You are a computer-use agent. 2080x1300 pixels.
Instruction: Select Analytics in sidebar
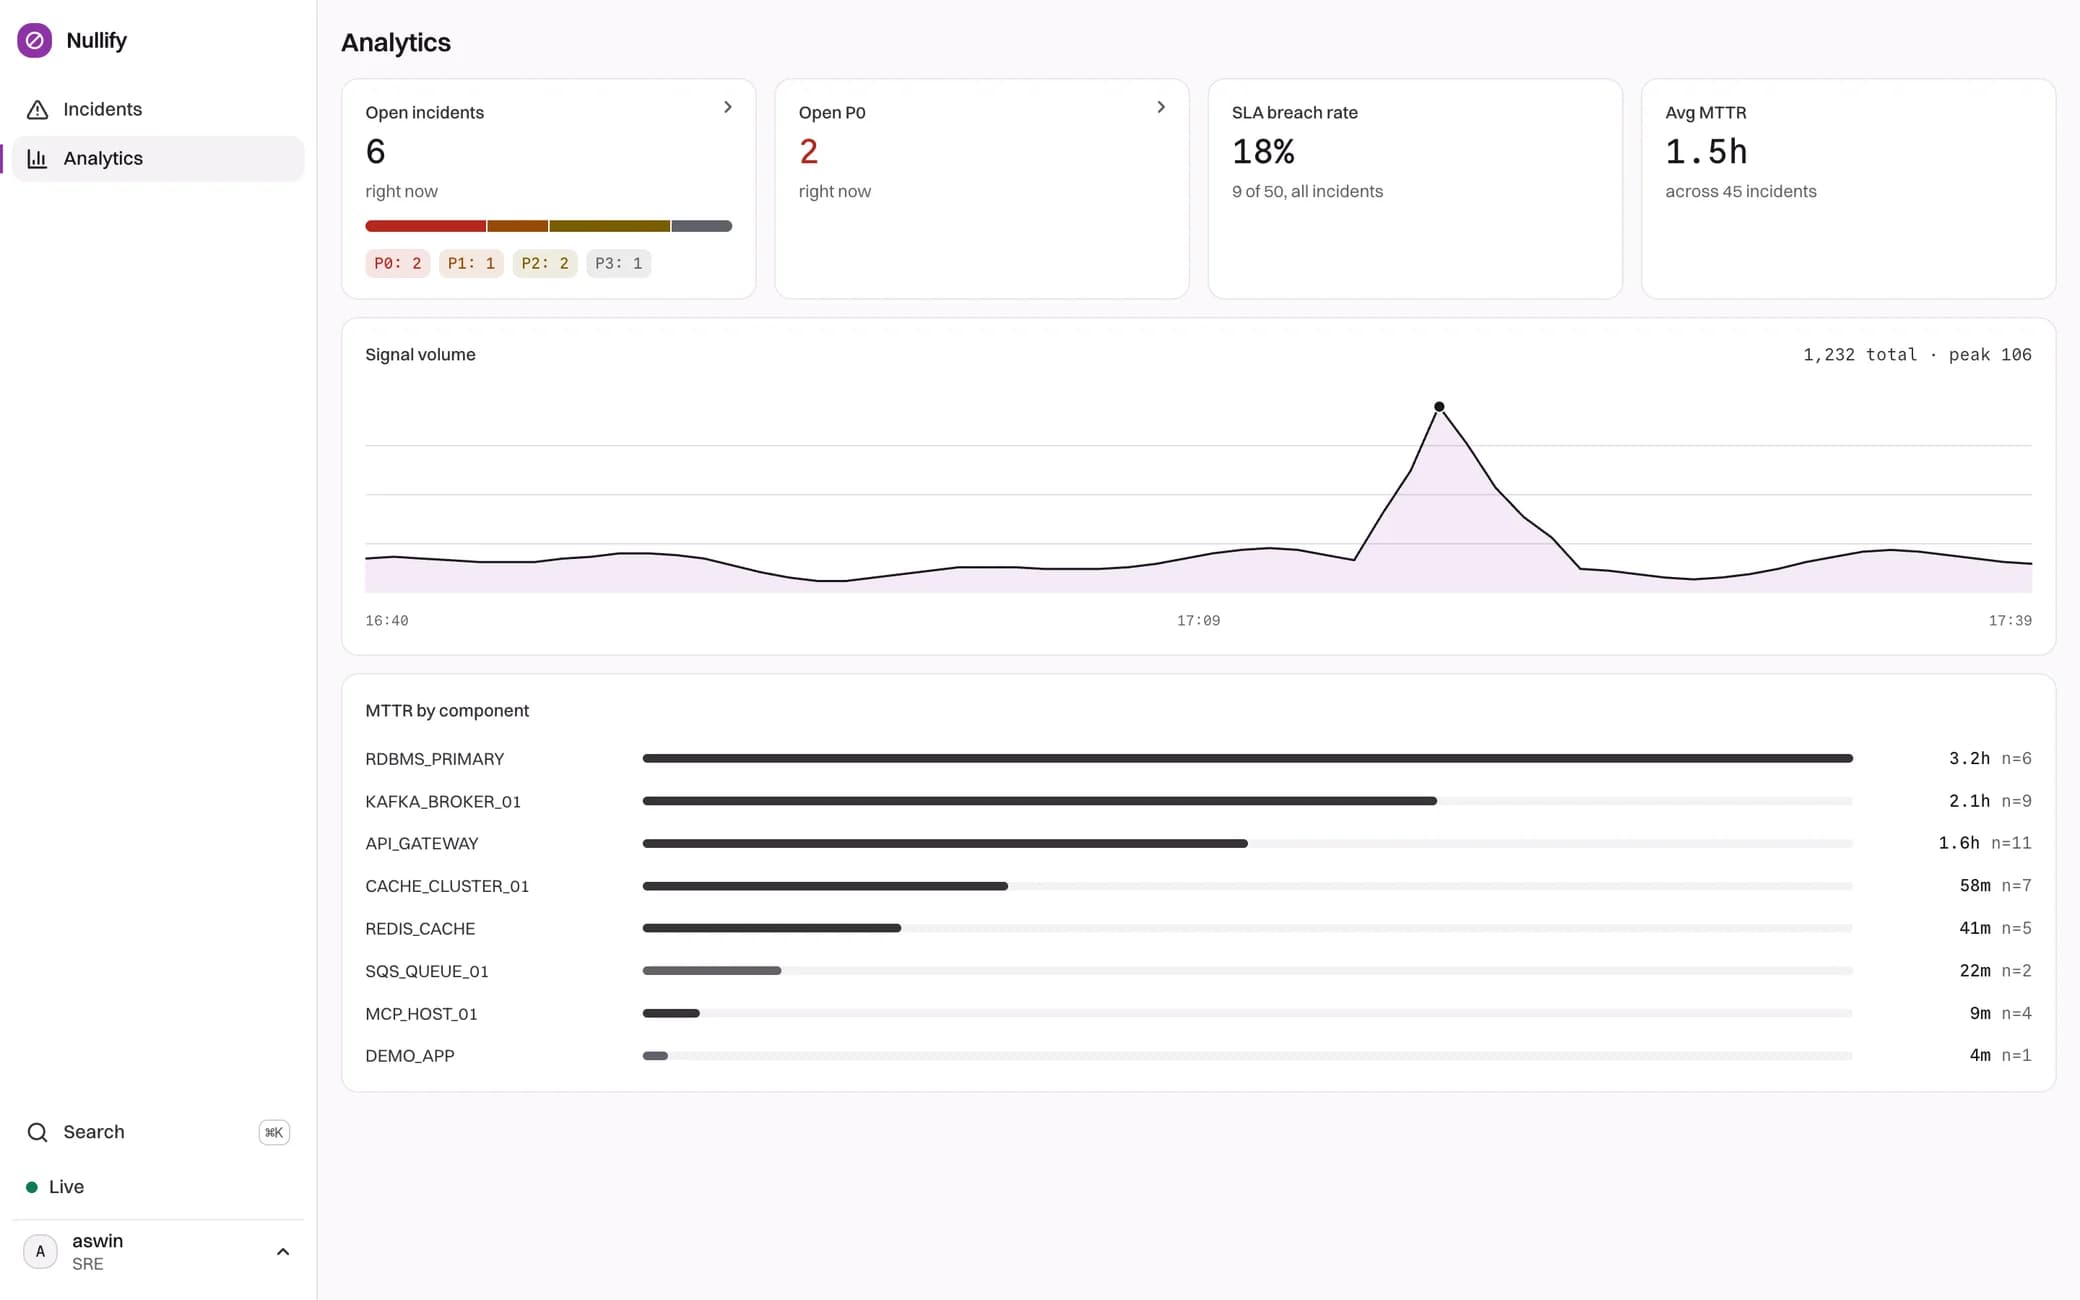pyautogui.click(x=158, y=158)
